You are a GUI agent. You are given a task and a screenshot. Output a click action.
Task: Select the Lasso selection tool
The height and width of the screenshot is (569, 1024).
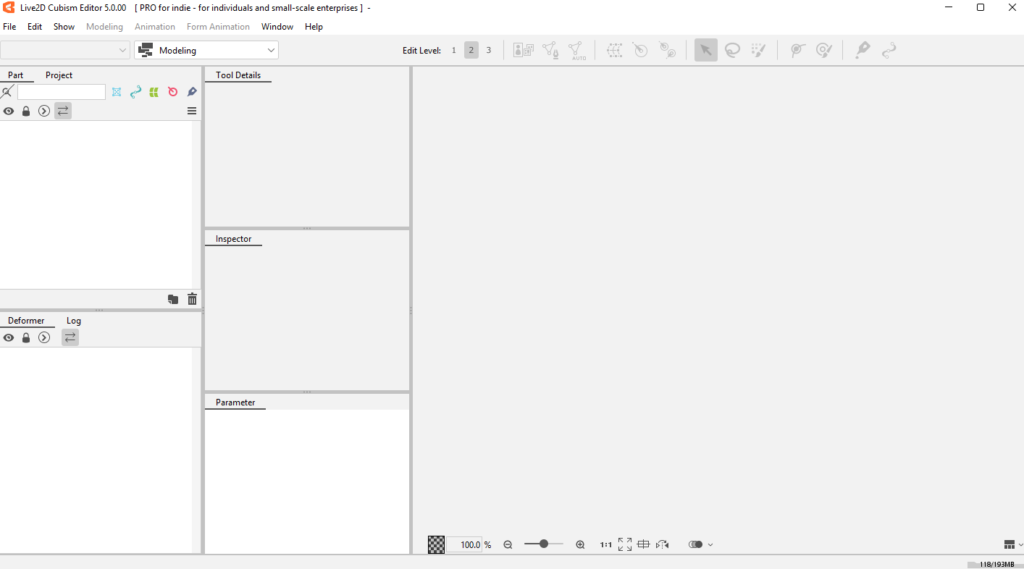coord(732,50)
